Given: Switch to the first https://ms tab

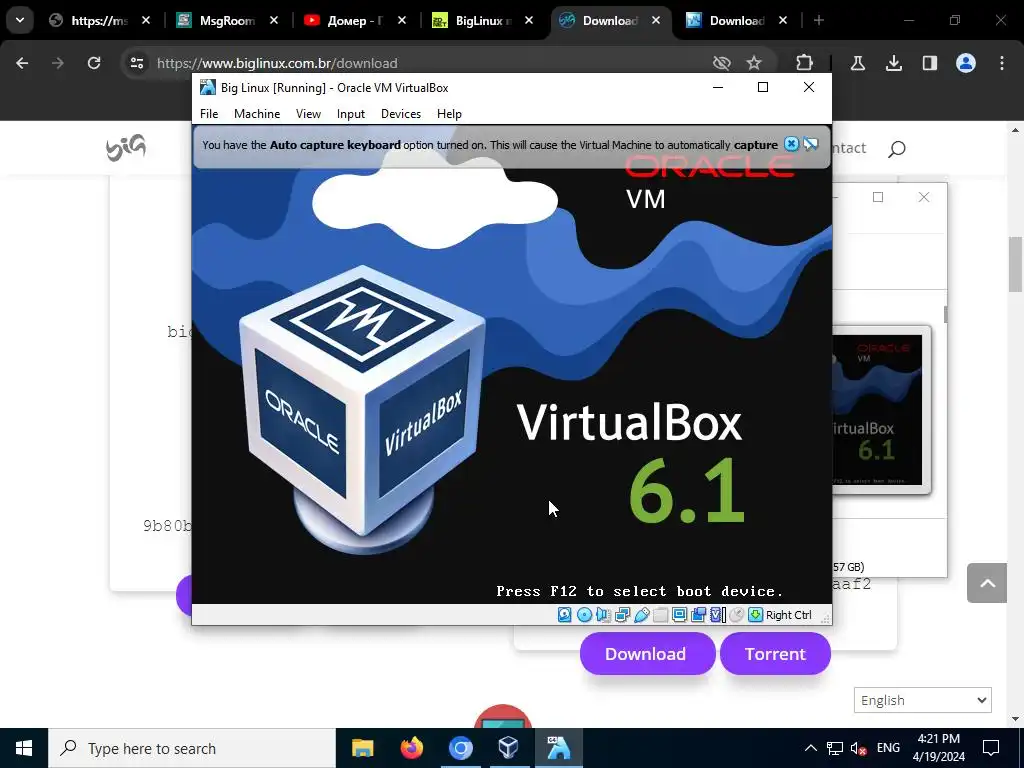Looking at the screenshot, I should [99, 21].
